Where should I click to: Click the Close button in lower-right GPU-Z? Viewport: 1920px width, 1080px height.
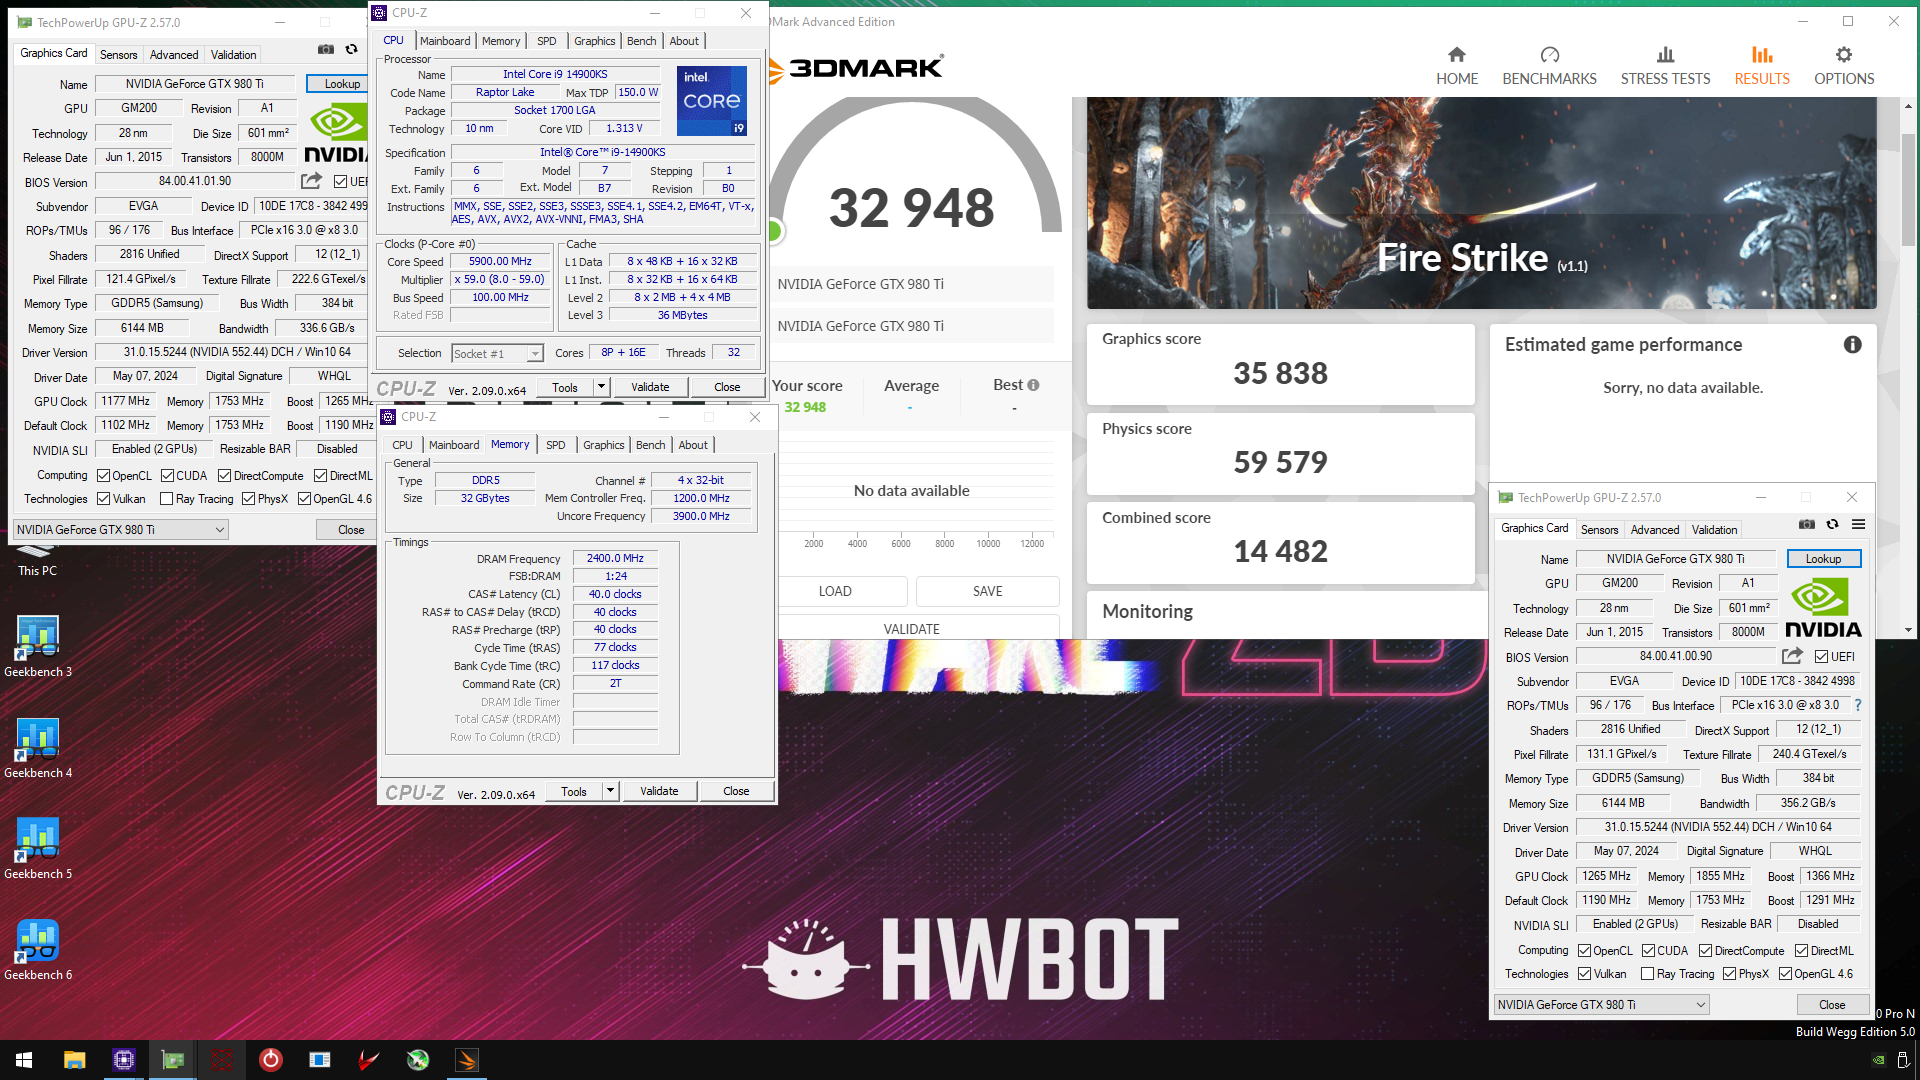point(1832,1005)
